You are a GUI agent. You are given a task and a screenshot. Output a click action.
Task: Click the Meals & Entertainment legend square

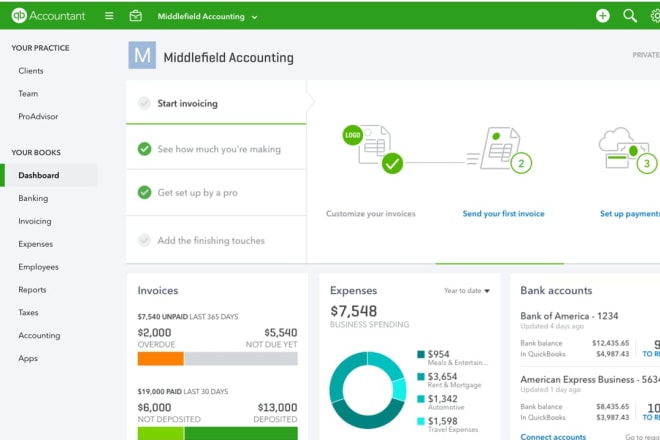coord(420,354)
